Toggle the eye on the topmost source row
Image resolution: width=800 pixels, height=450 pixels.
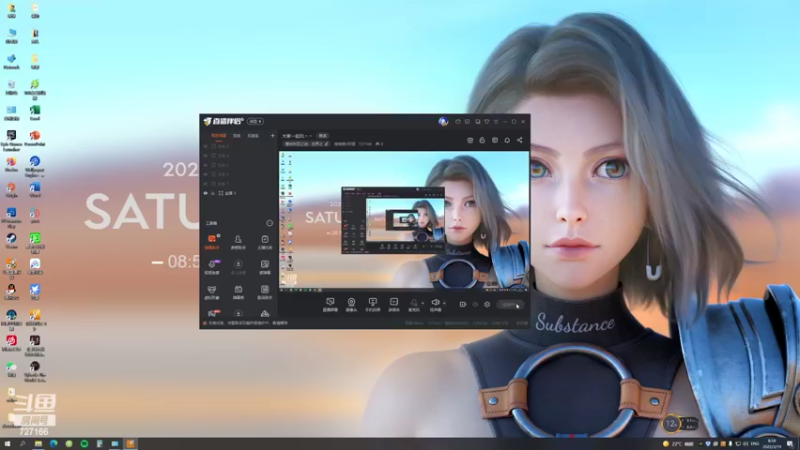pyautogui.click(x=206, y=146)
